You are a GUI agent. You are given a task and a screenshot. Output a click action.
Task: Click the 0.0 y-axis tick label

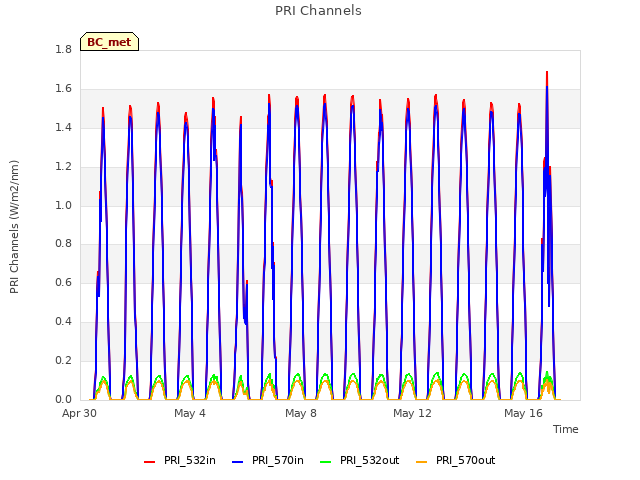click(x=63, y=399)
